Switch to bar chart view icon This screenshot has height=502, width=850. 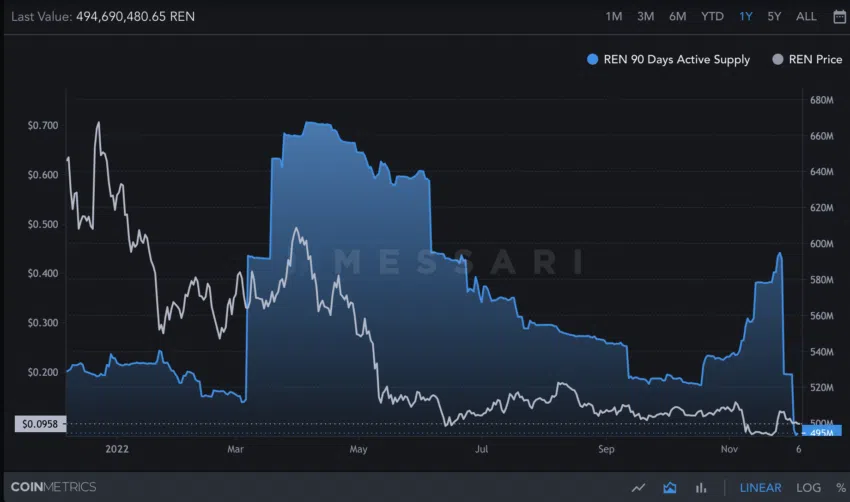(x=701, y=487)
